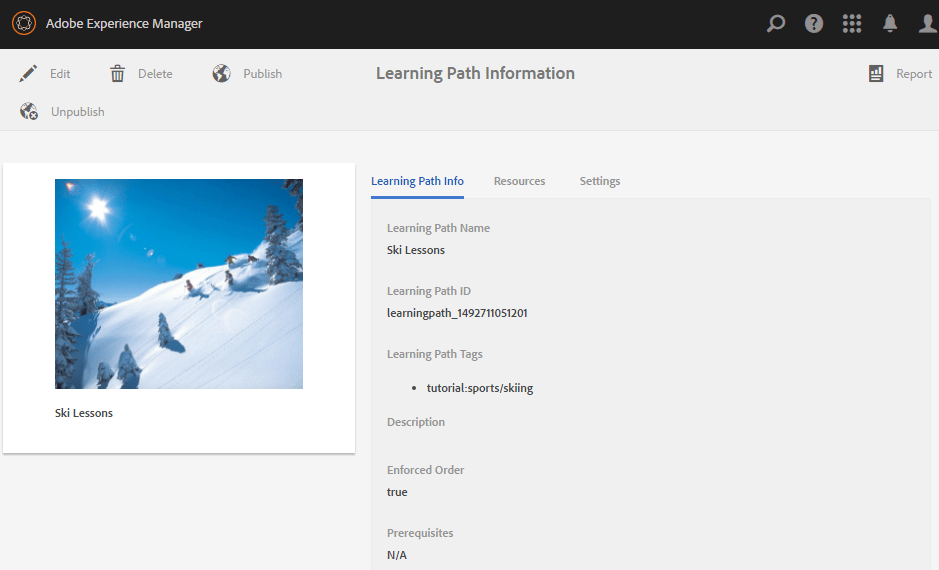Switch to the Resources tab
This screenshot has height=570, width=939.
[519, 181]
